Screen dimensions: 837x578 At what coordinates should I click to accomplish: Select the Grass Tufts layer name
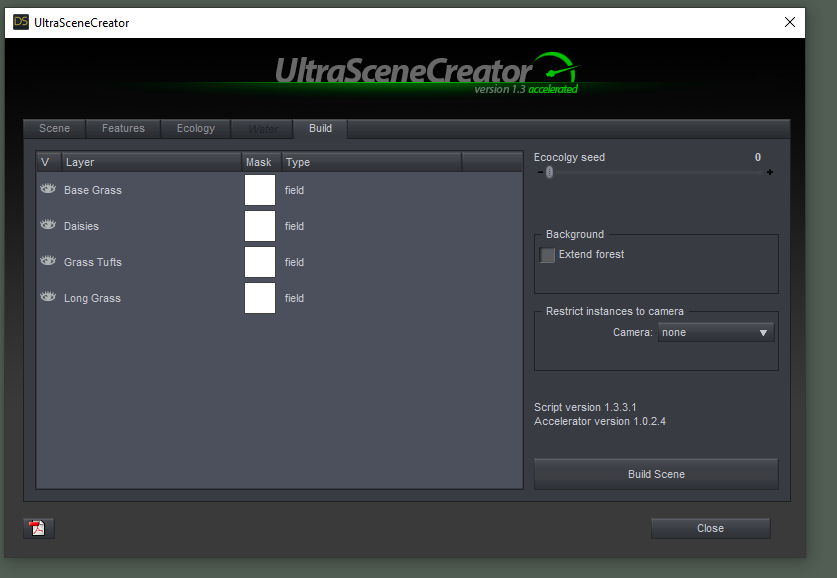point(93,263)
